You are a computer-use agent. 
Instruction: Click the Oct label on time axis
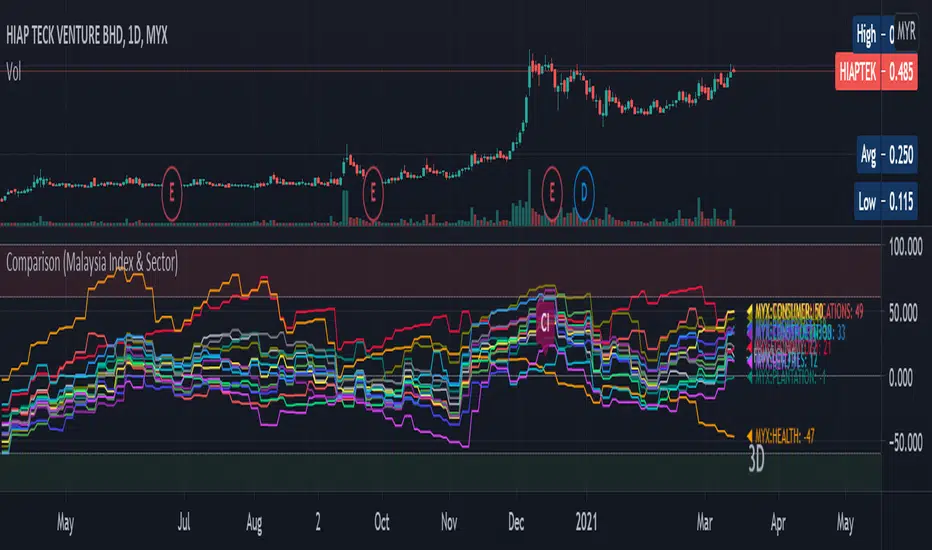382,523
